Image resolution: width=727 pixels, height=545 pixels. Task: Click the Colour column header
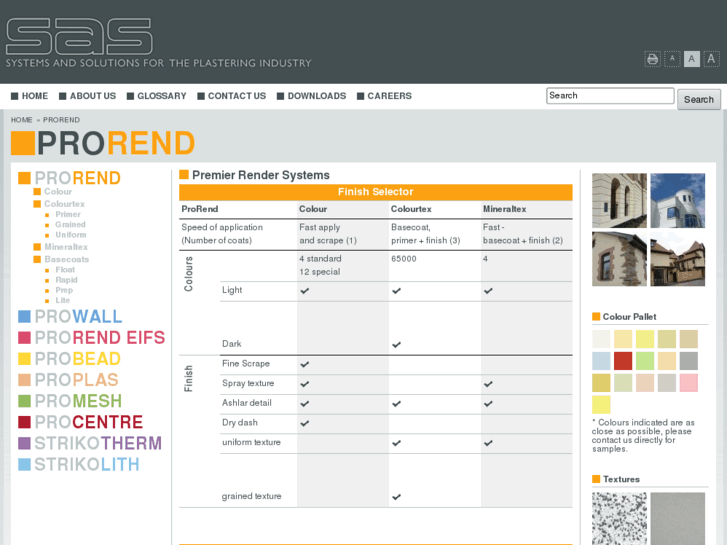313,209
